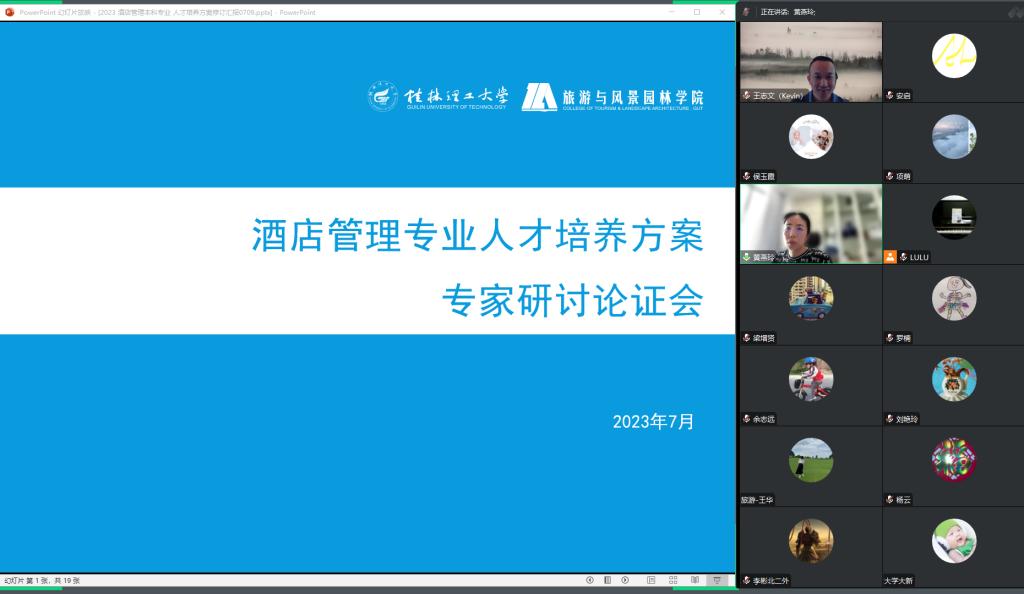
Task: Select 罗楠 participant avatar
Action: pos(953,298)
